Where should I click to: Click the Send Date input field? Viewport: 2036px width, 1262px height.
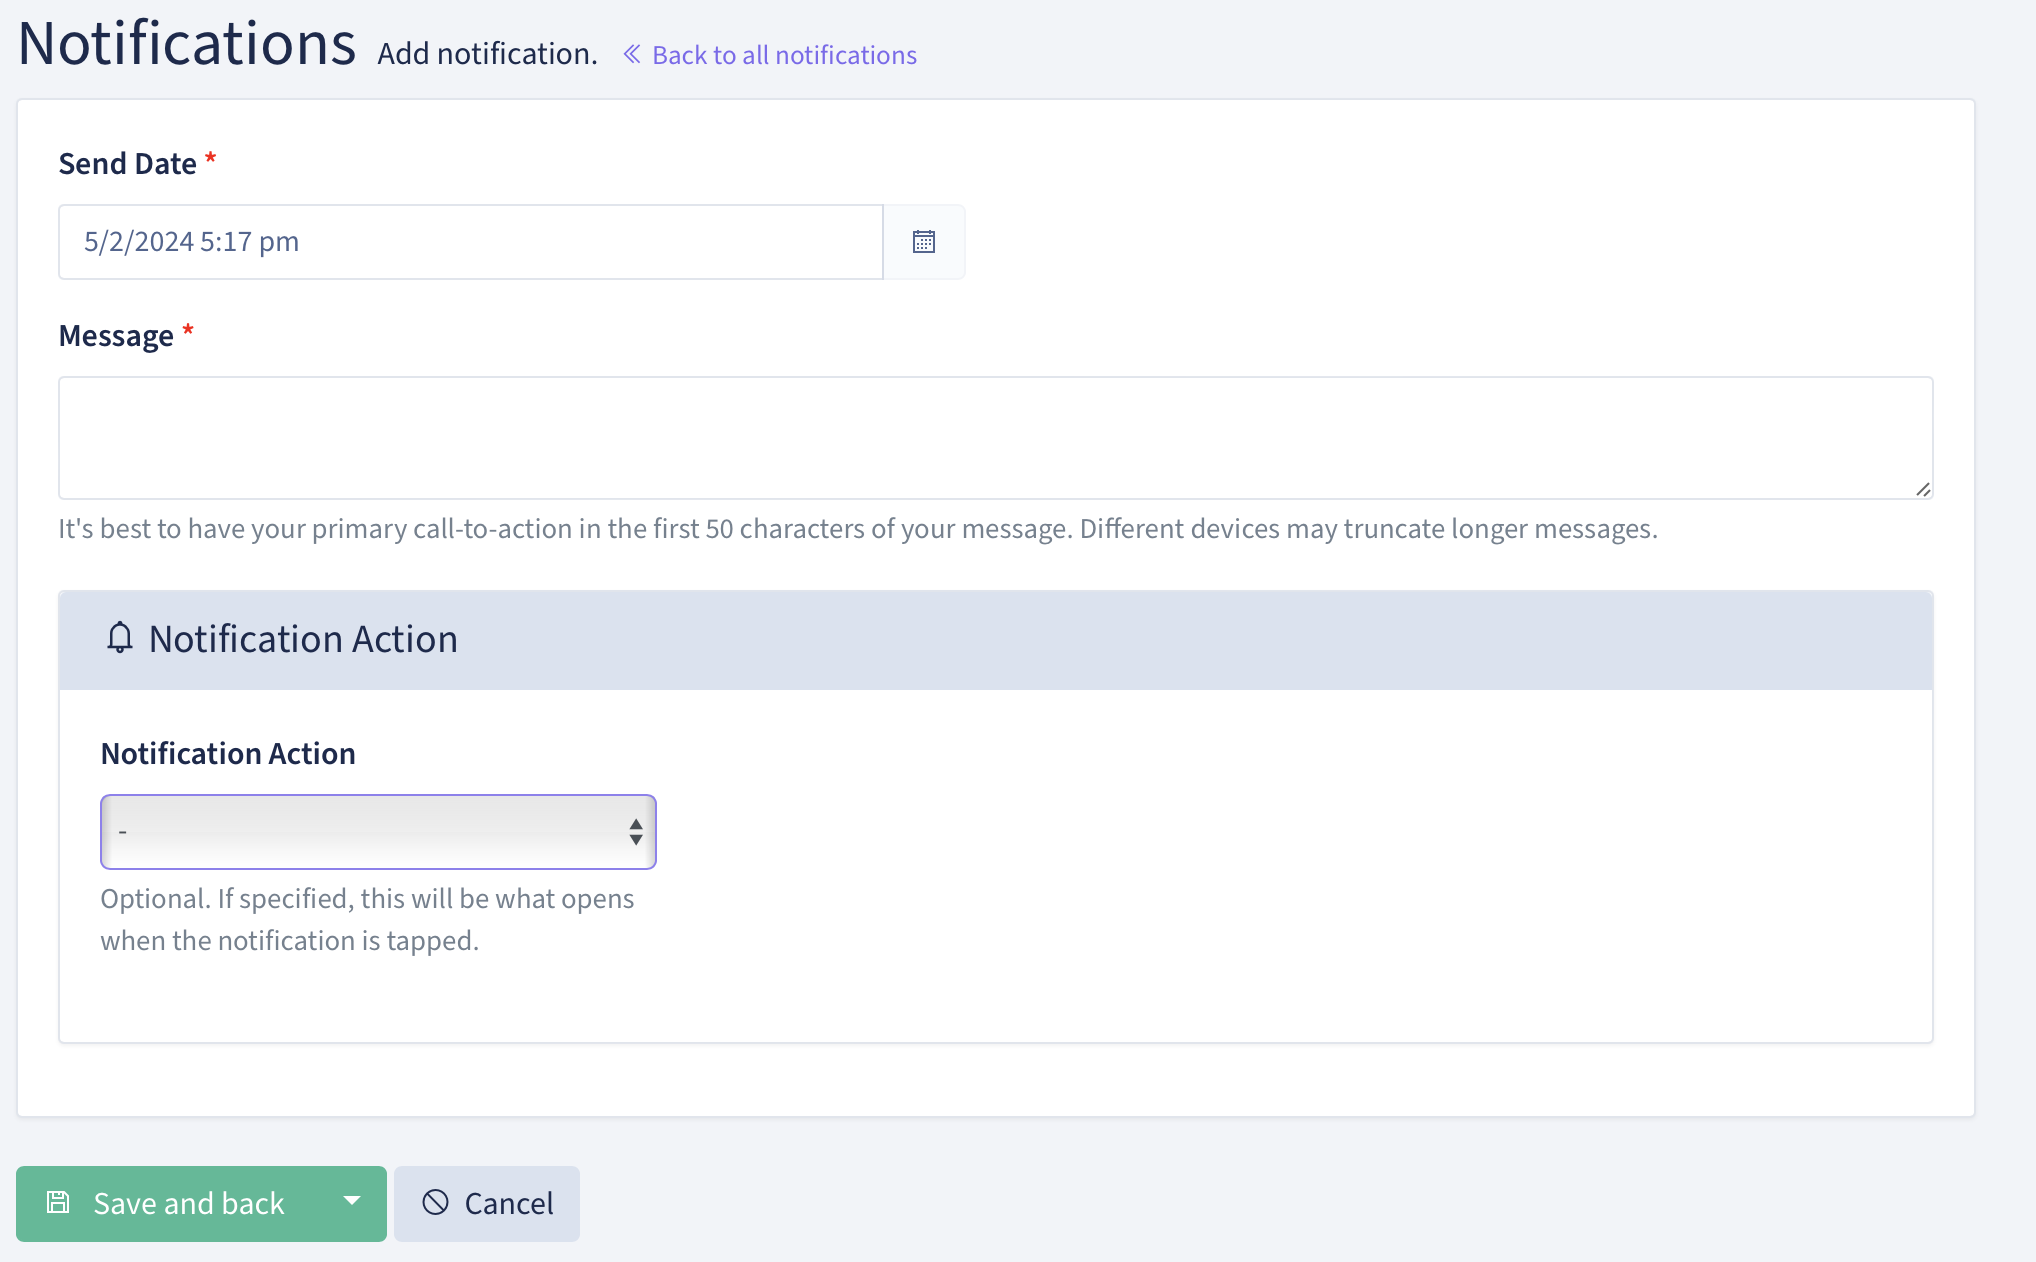coord(471,242)
